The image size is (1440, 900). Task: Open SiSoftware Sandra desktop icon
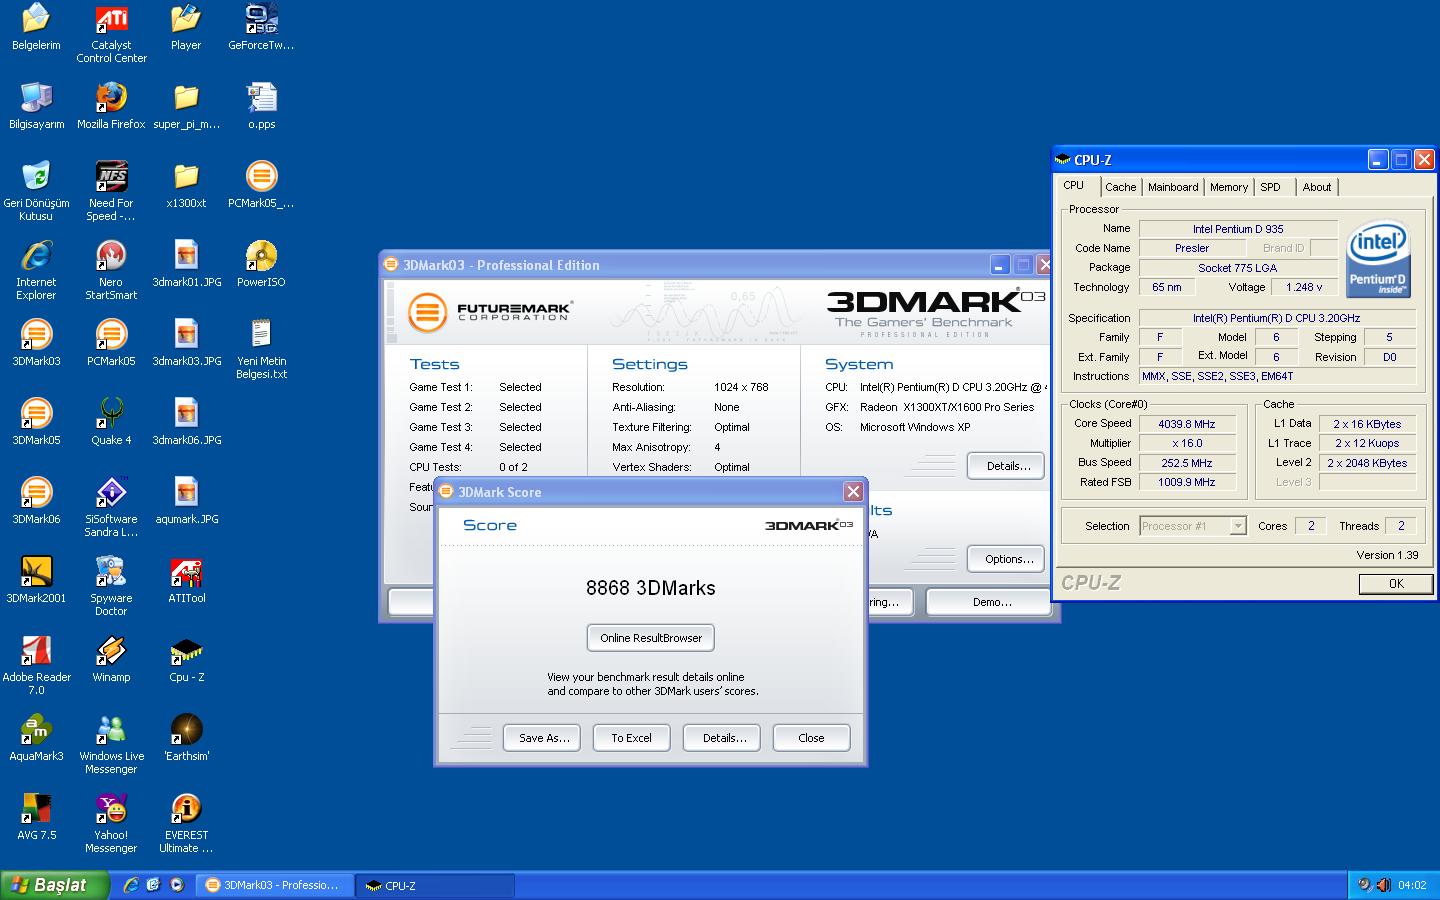[x=111, y=507]
